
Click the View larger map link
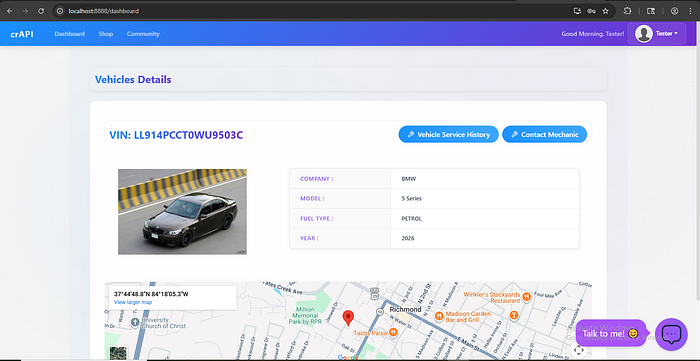coord(133,302)
